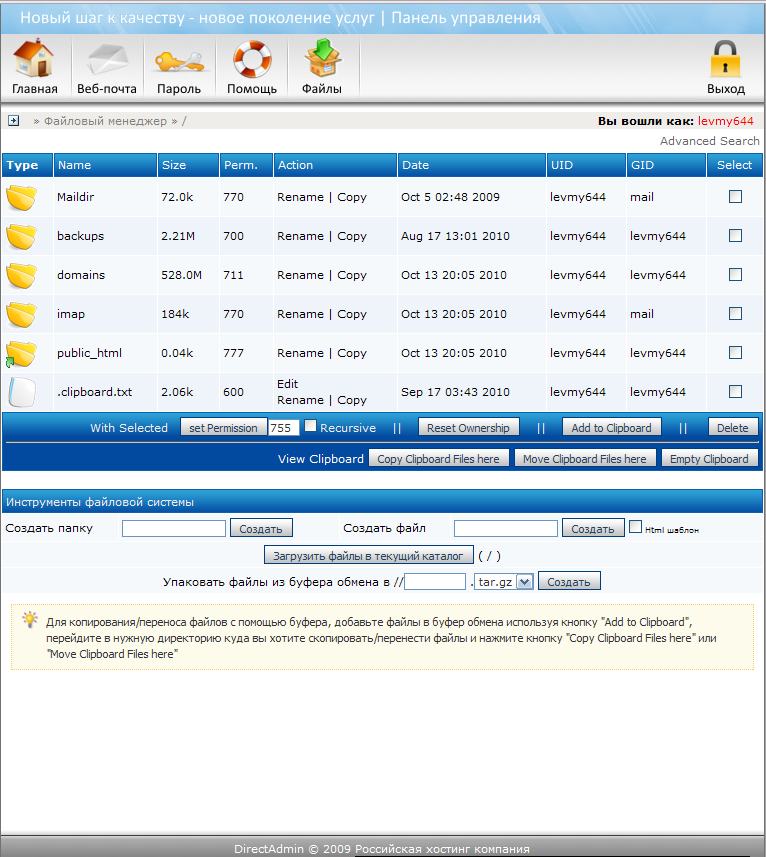
Task: Click the set Permission button
Action: coord(223,428)
